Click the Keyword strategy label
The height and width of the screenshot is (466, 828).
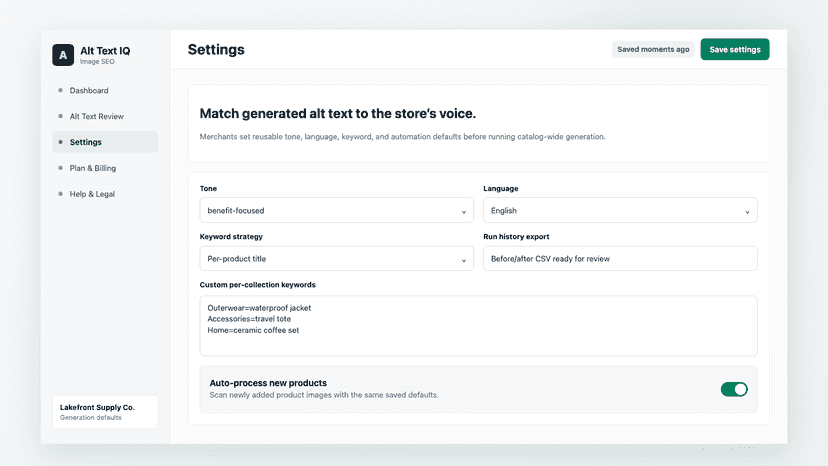click(x=231, y=237)
